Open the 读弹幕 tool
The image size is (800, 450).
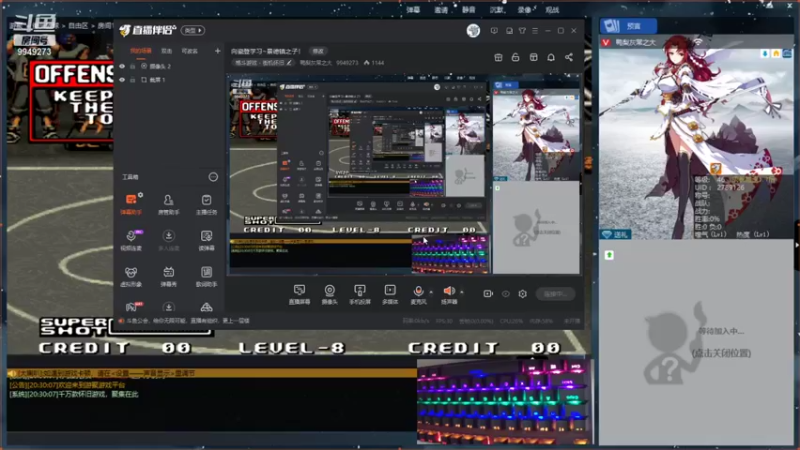click(x=206, y=240)
